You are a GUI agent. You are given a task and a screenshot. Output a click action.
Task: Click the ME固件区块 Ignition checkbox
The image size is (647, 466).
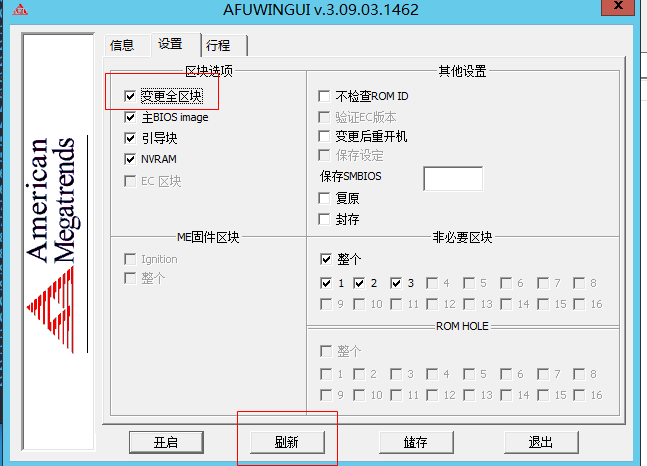[130, 259]
